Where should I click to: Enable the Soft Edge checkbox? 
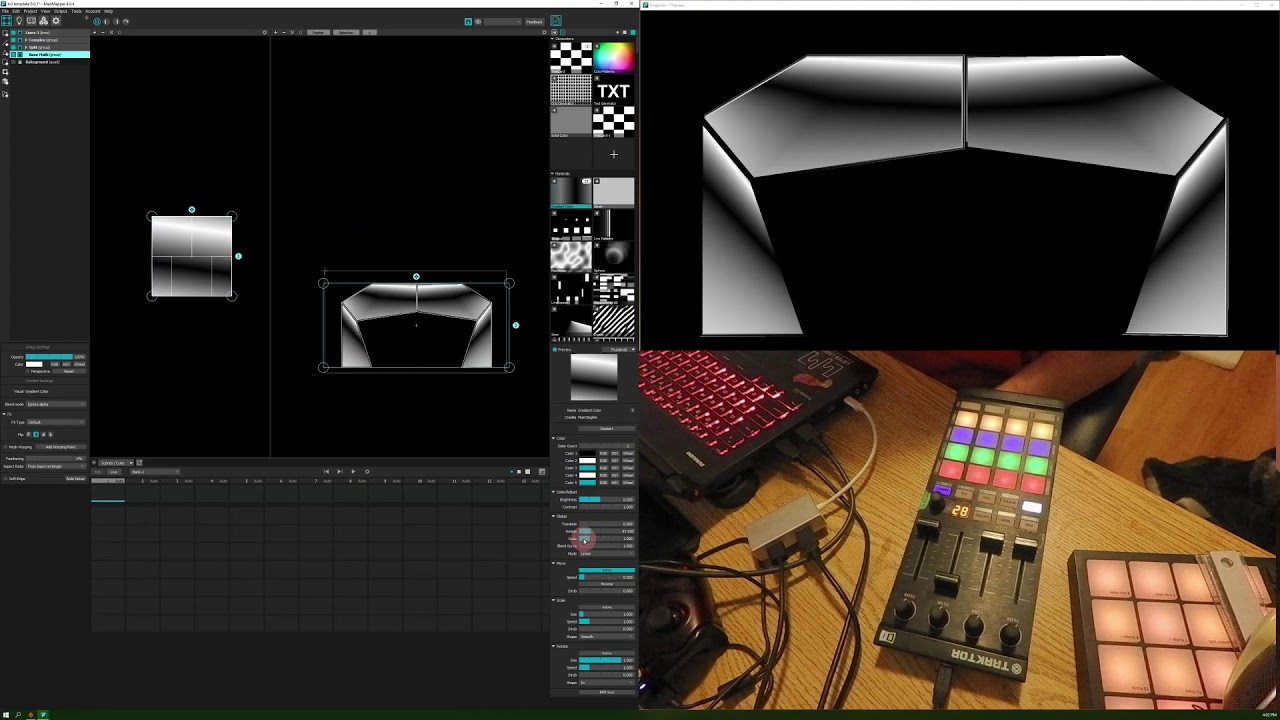(x=6, y=478)
